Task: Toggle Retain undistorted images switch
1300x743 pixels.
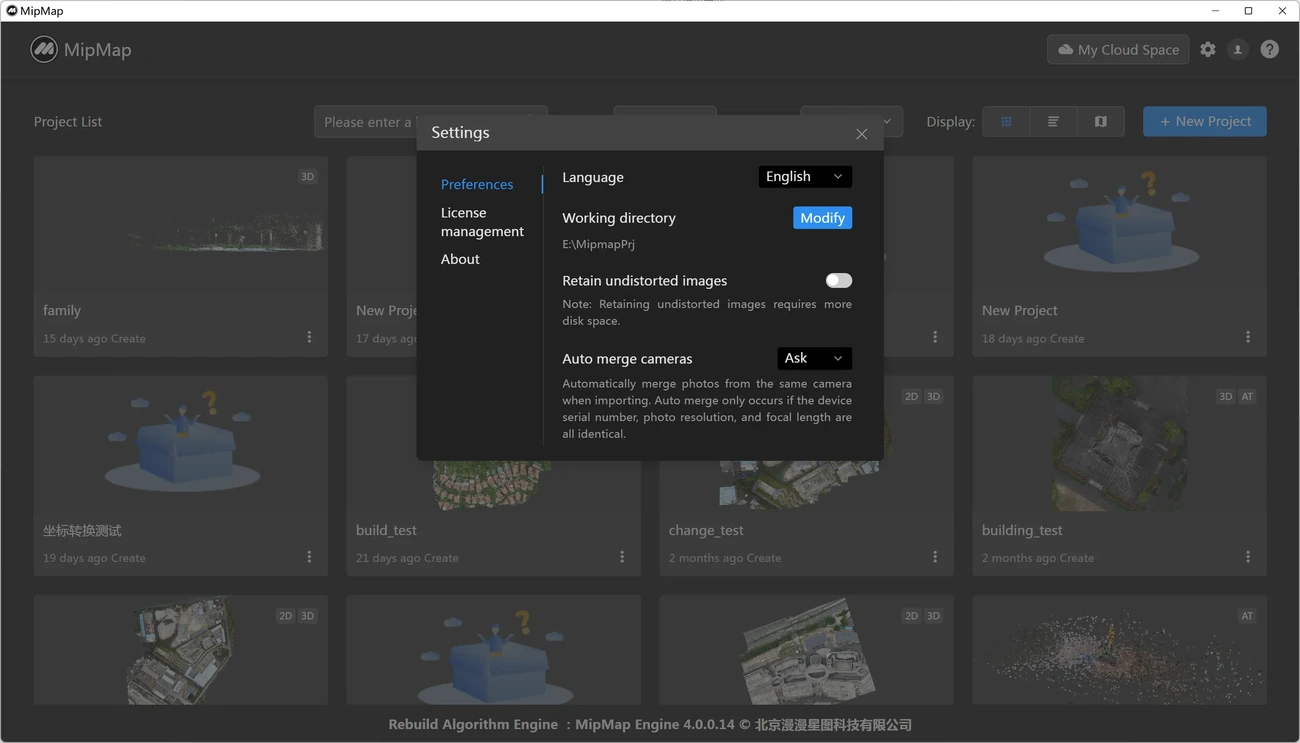Action: [x=838, y=281]
